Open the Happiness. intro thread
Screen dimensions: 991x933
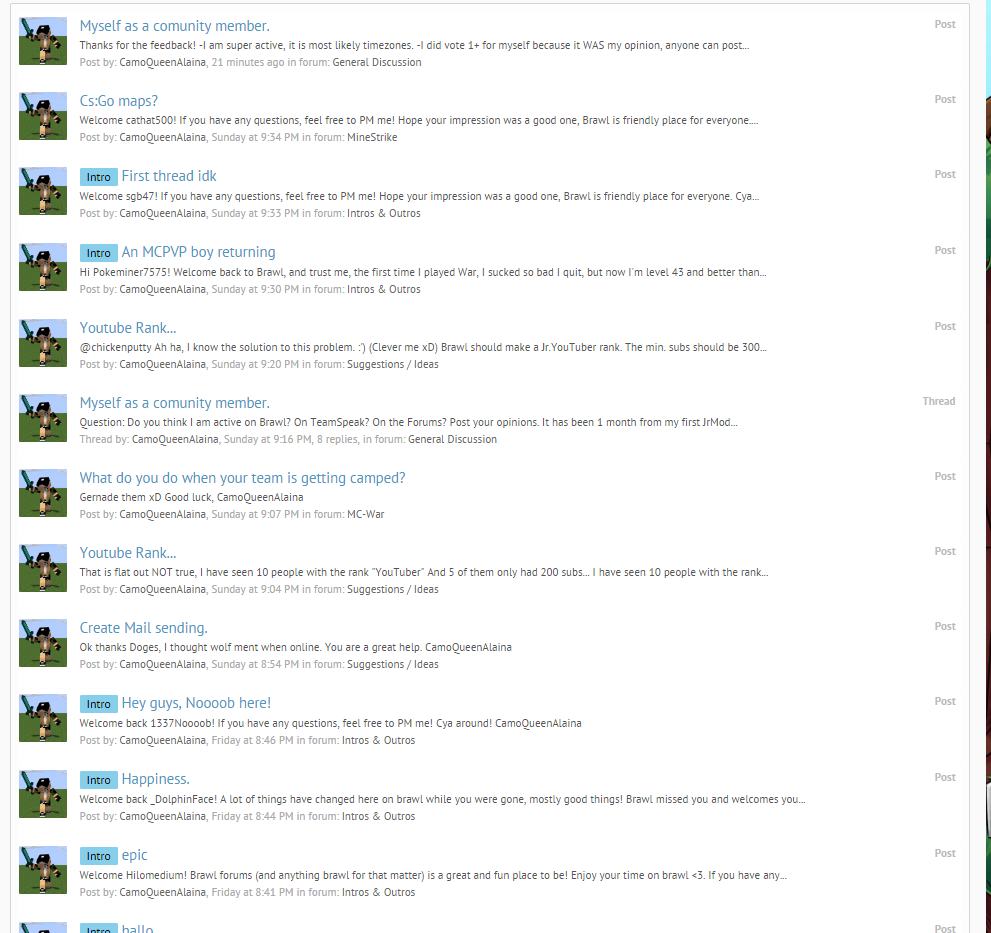pos(155,779)
